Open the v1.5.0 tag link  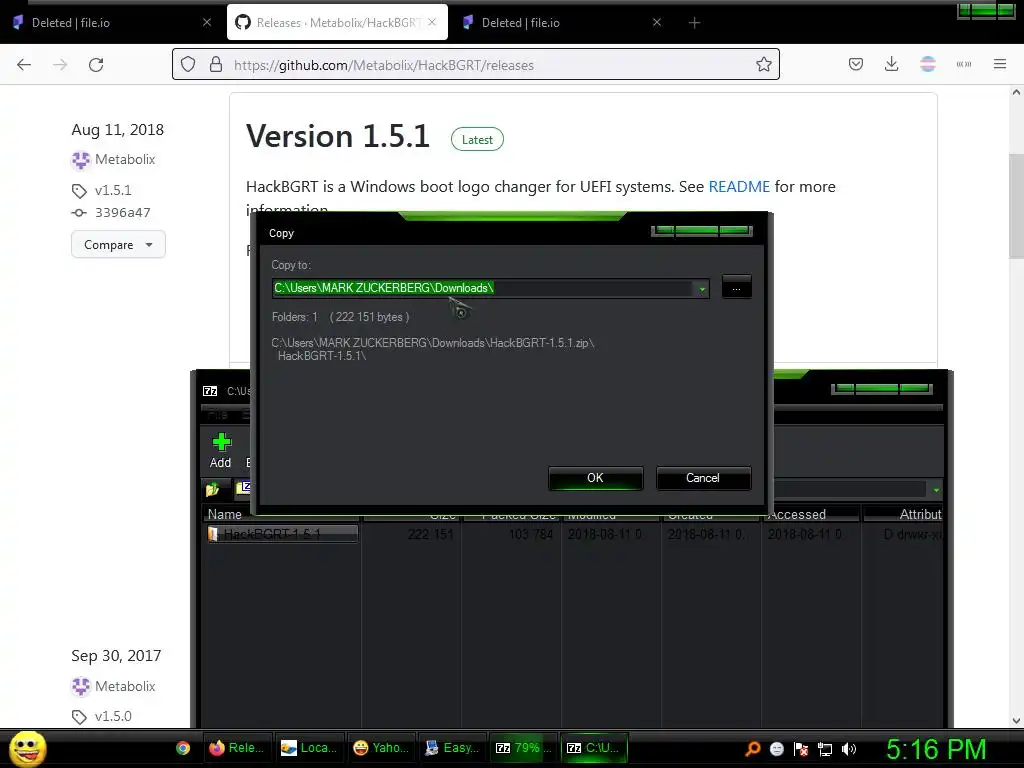(113, 716)
